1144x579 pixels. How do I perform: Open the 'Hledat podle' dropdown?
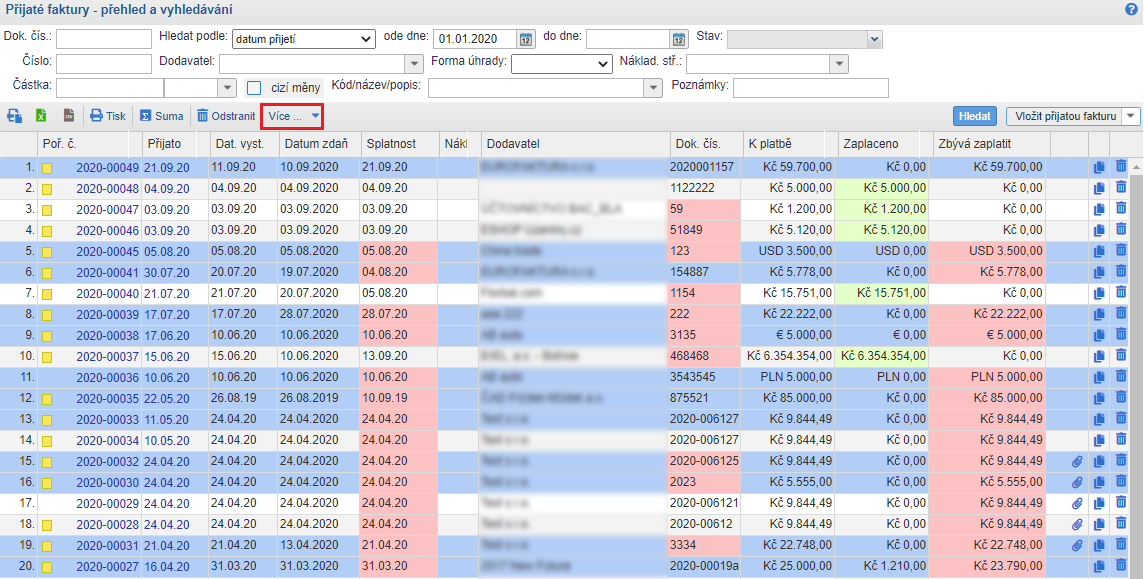click(303, 40)
